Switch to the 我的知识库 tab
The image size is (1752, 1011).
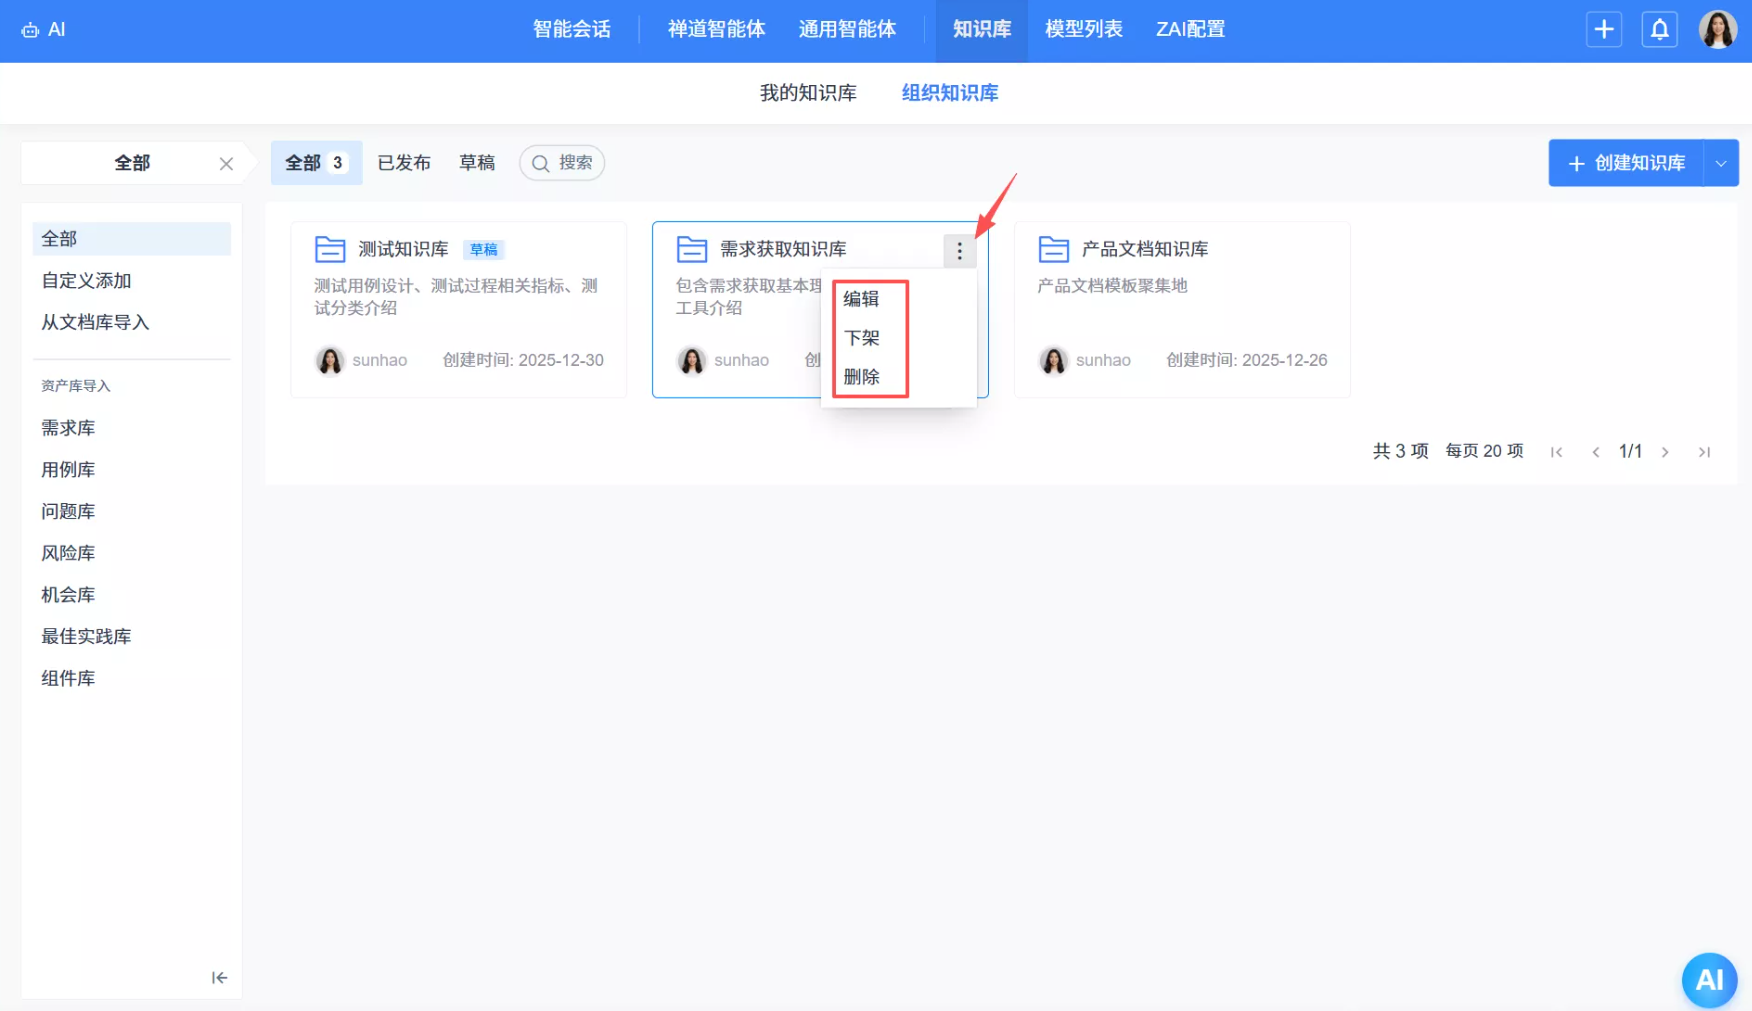click(807, 92)
